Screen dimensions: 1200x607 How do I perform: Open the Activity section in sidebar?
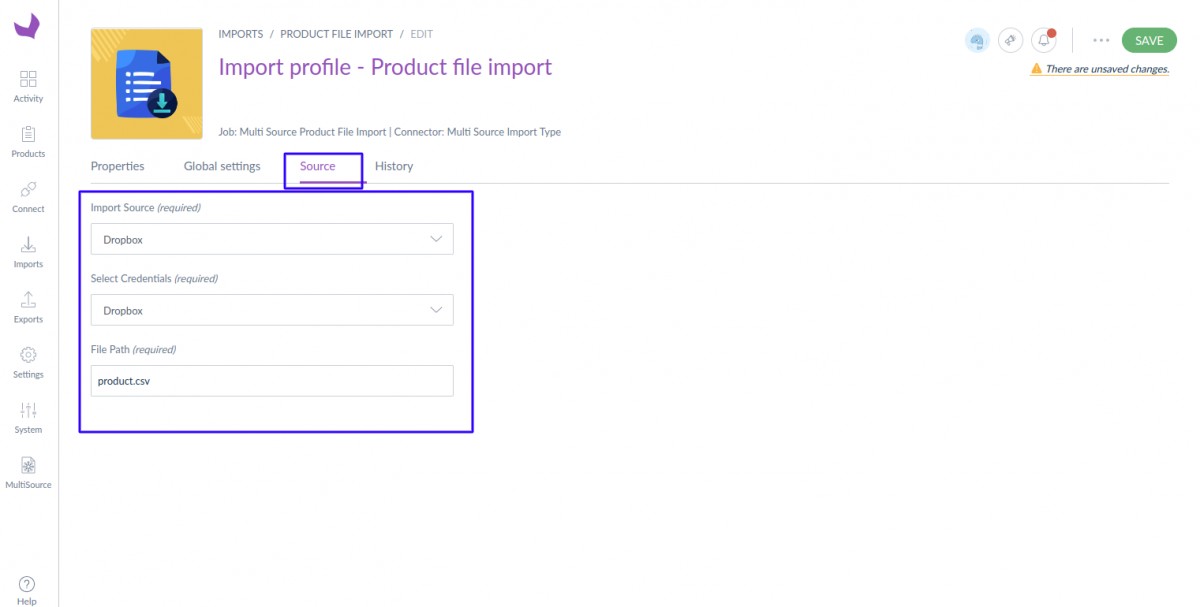(28, 84)
